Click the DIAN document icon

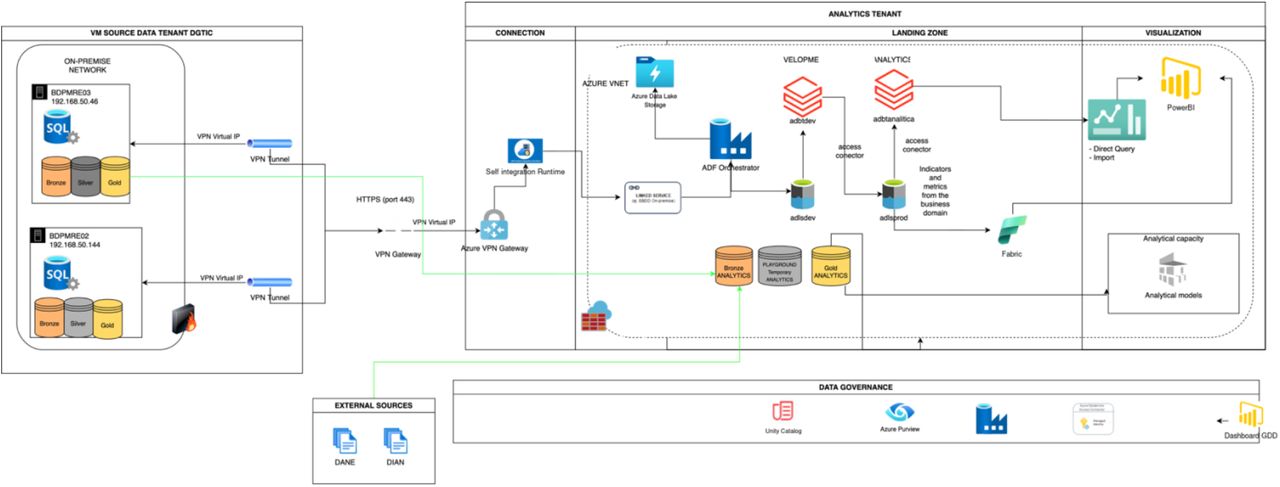coord(395,439)
